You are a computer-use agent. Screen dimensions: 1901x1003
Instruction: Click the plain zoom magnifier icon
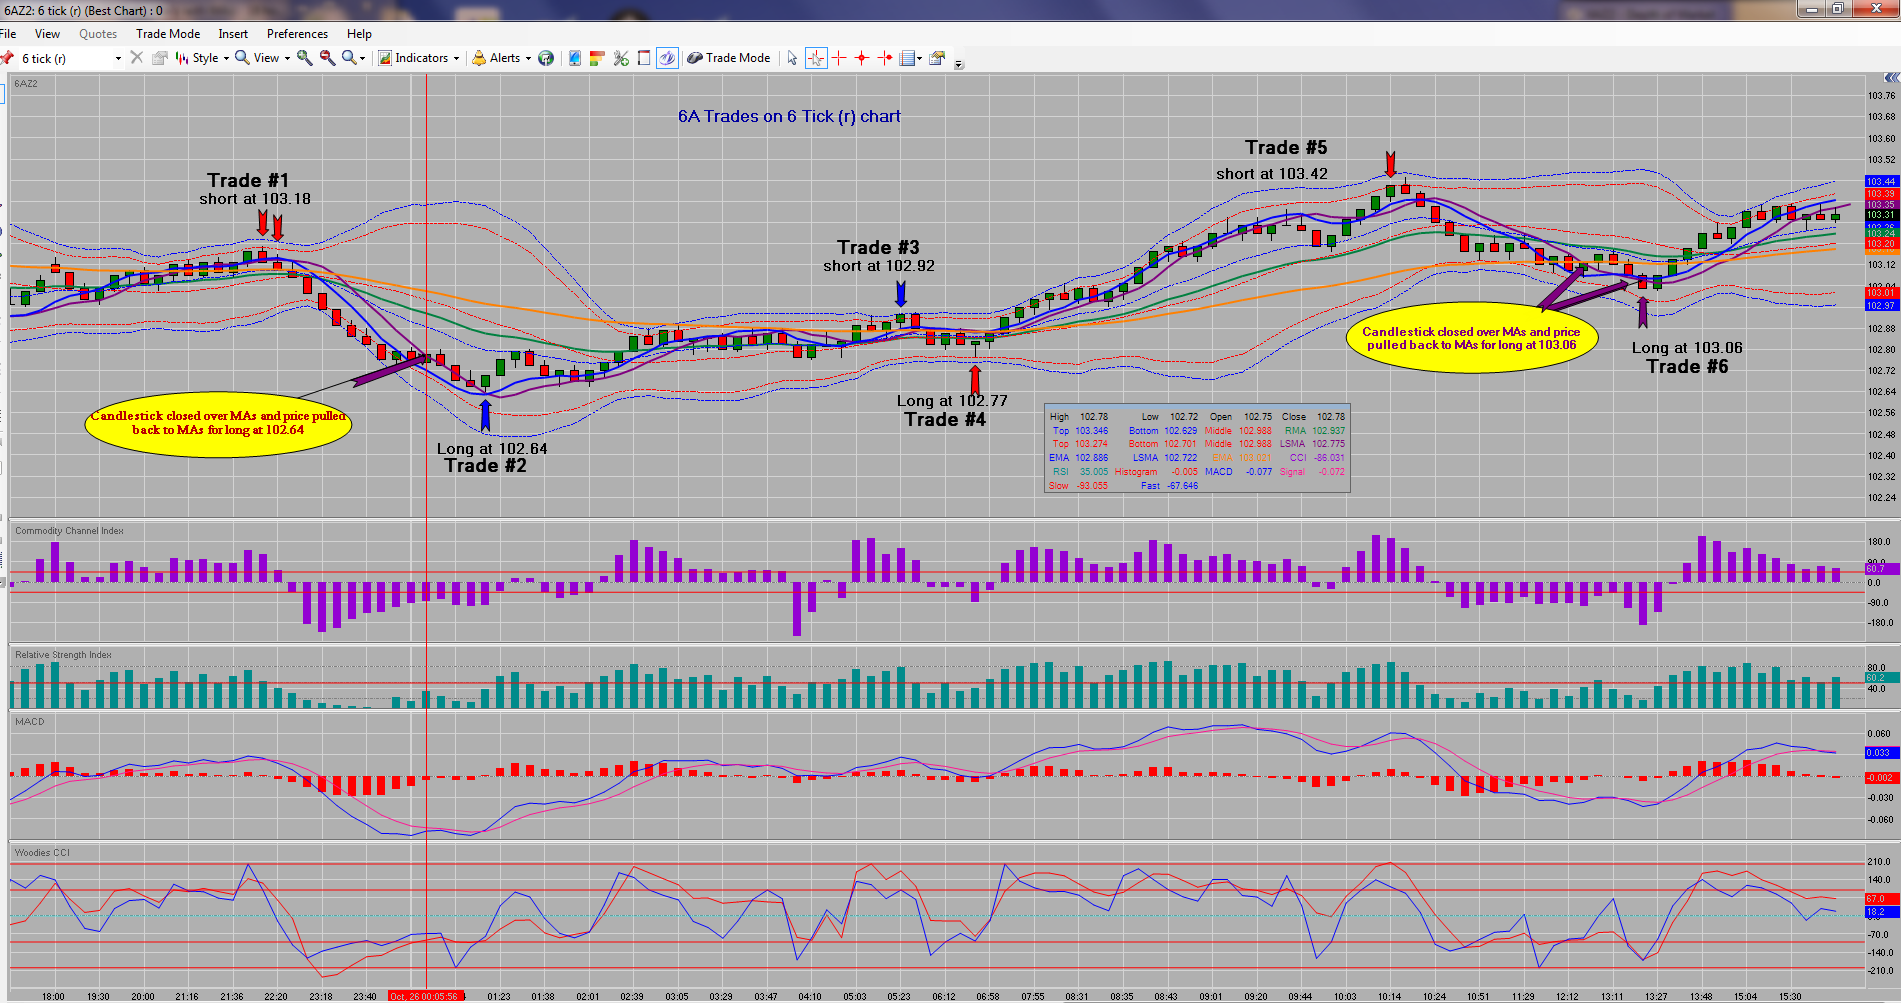[x=348, y=58]
